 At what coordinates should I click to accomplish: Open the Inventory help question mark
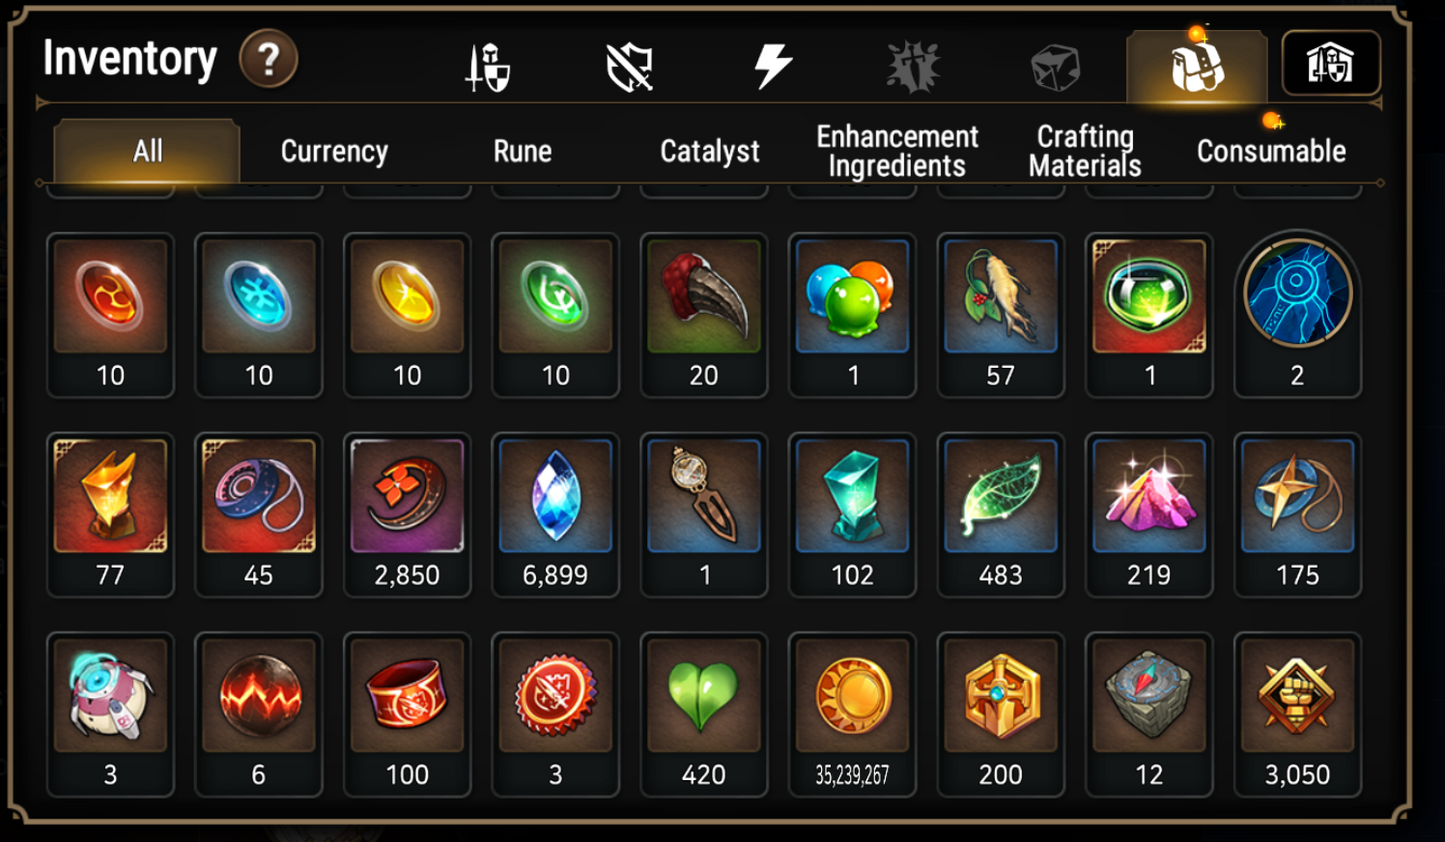(x=268, y=60)
